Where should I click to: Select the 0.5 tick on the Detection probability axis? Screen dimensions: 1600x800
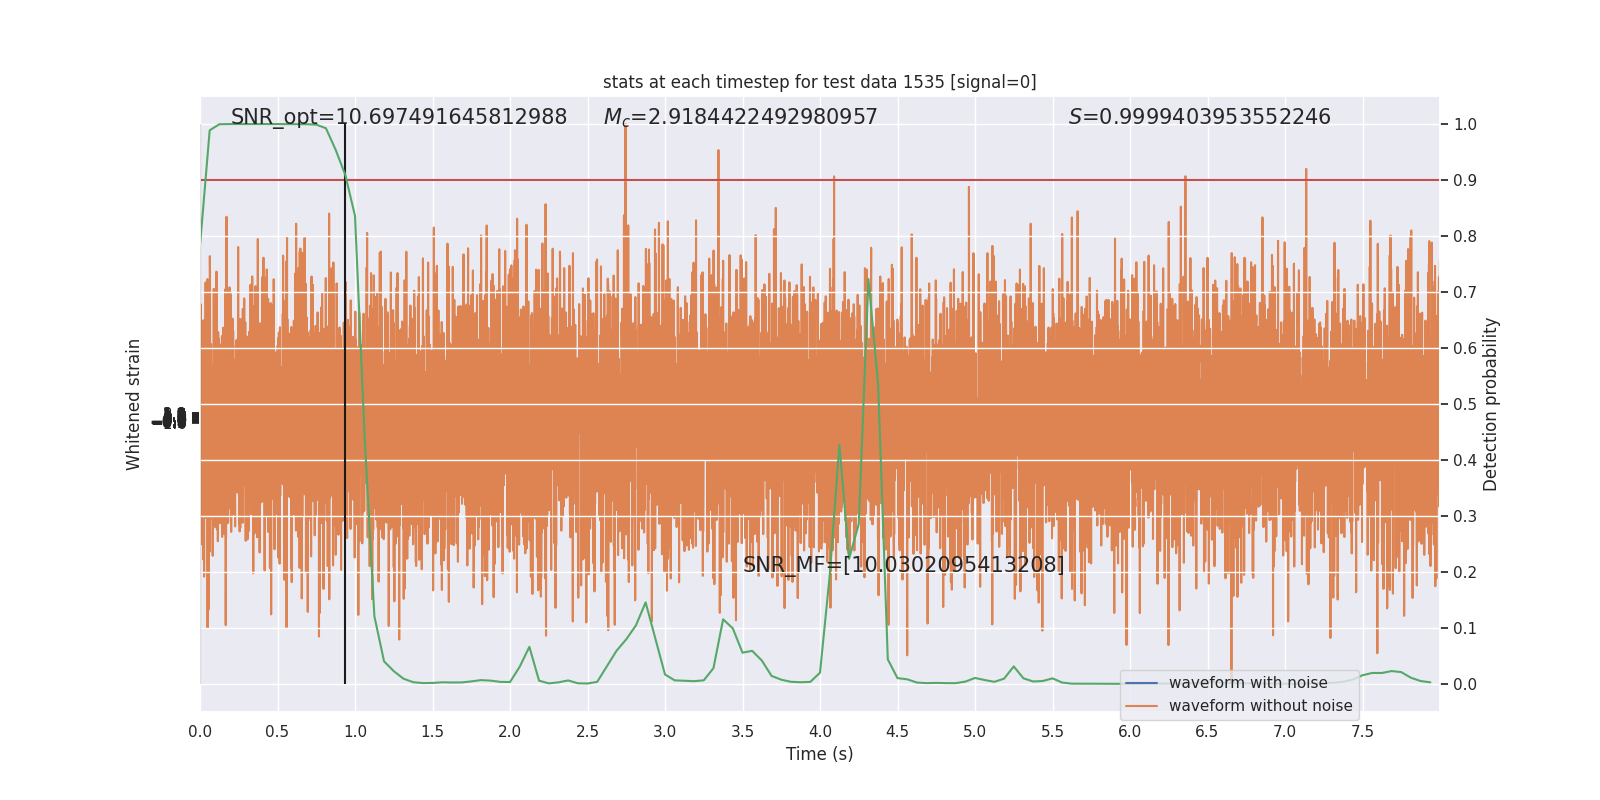(1465, 404)
